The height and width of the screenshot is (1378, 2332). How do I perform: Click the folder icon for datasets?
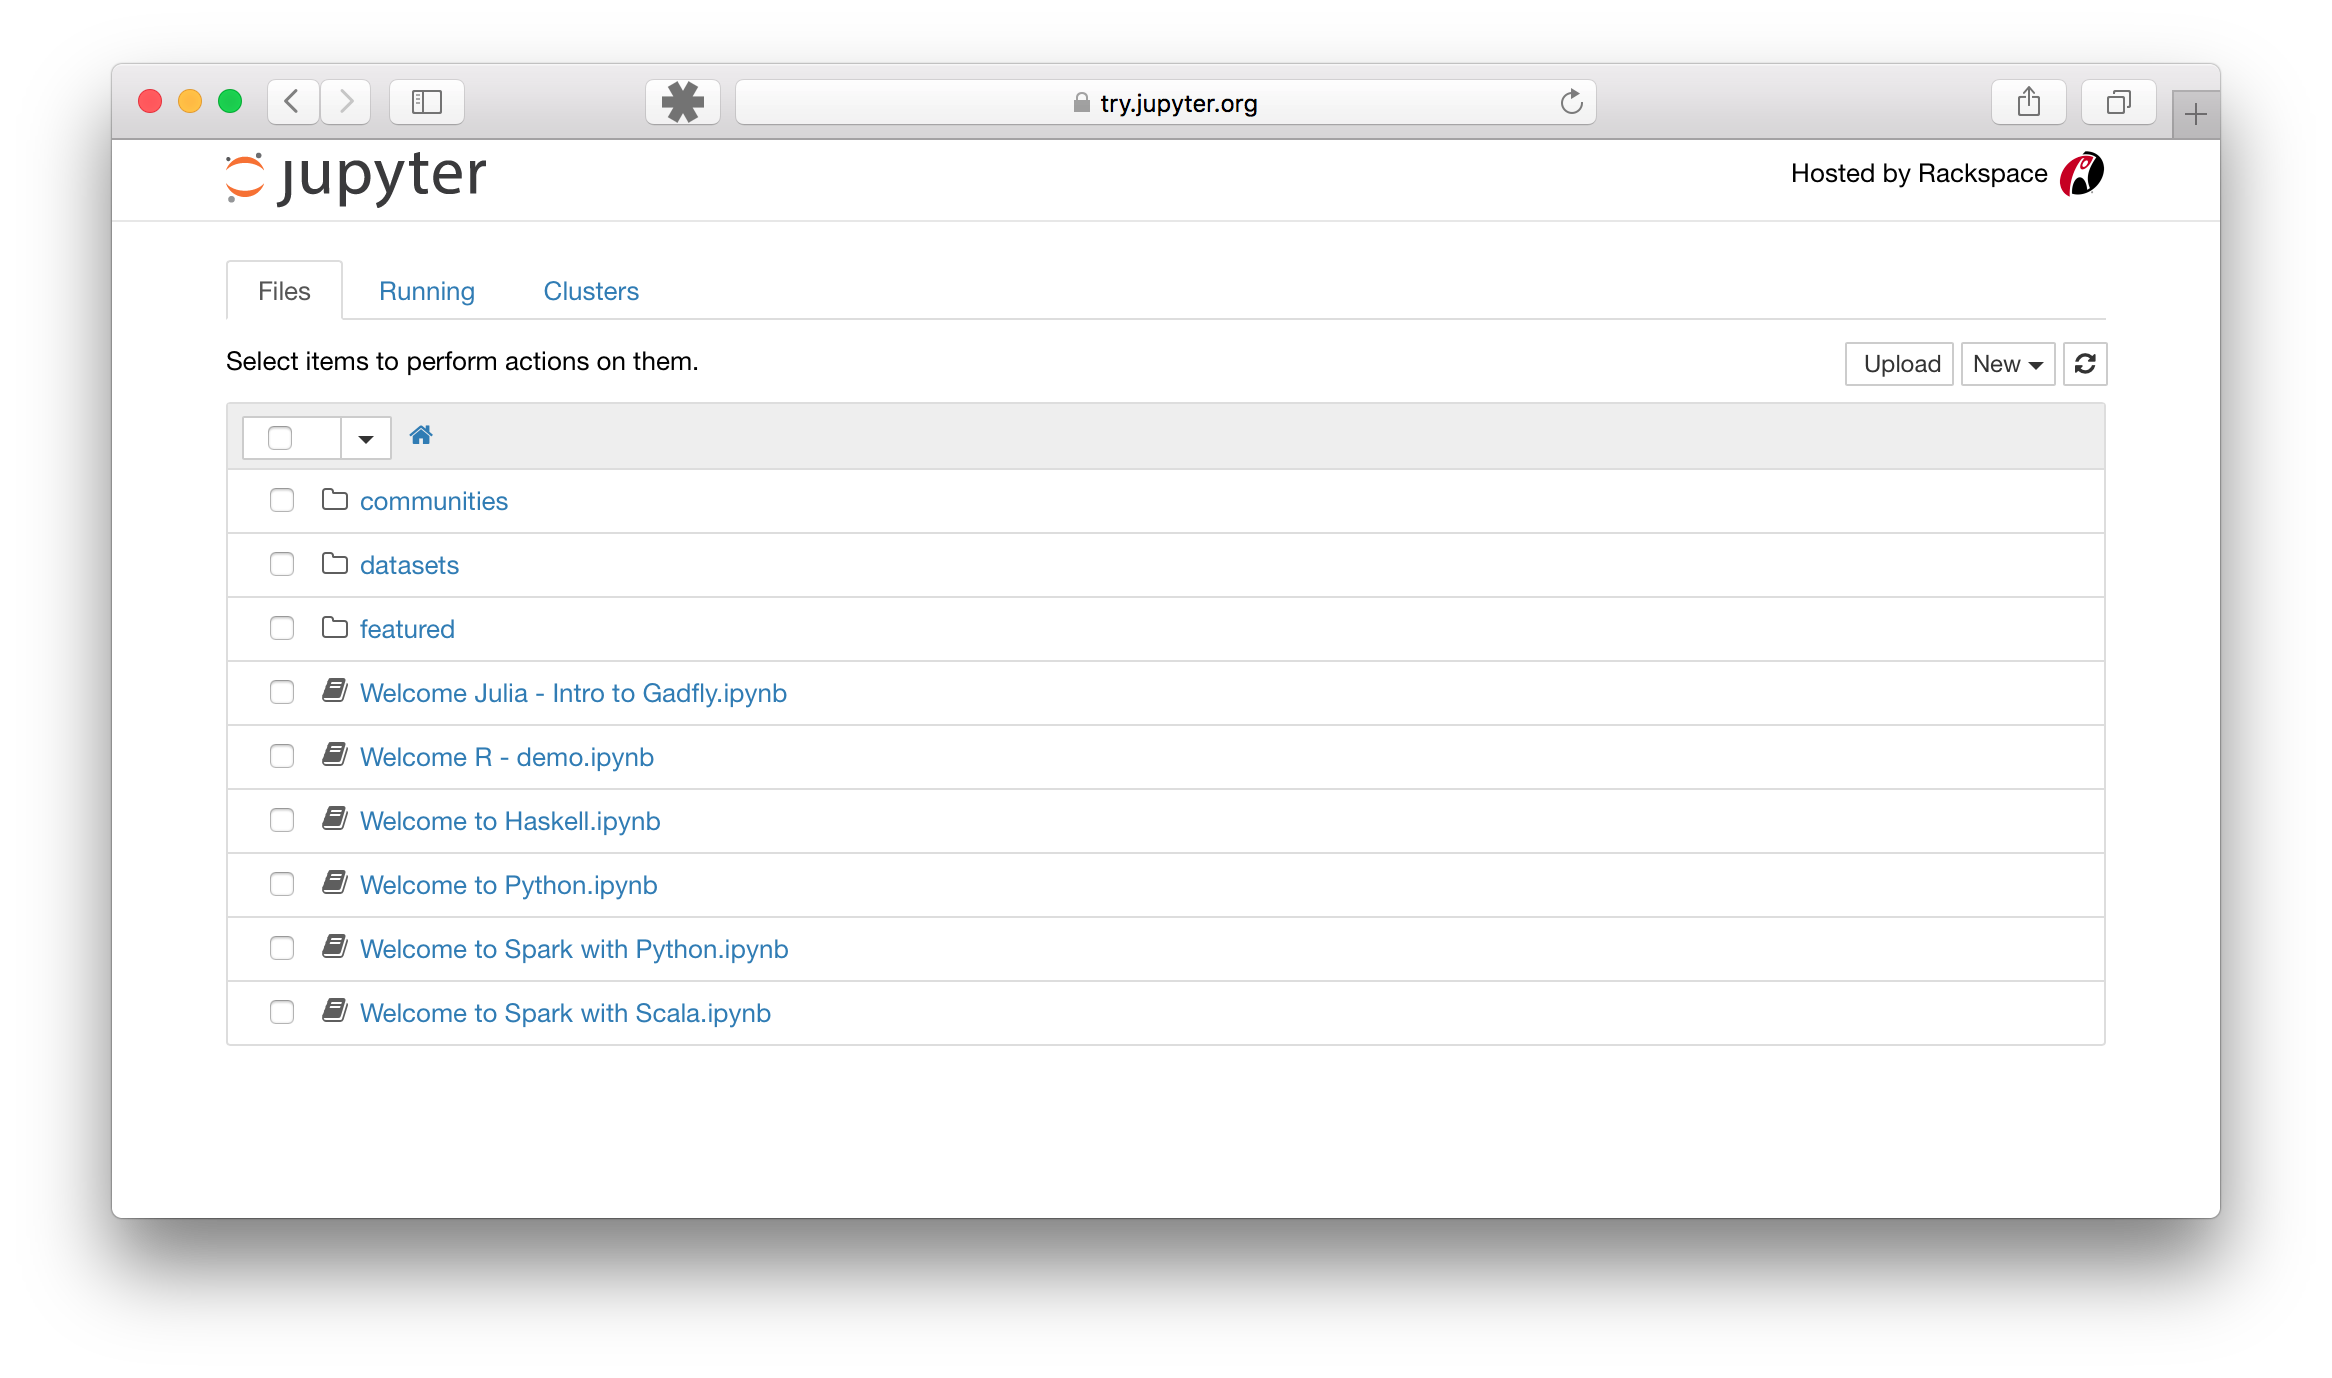coord(333,564)
